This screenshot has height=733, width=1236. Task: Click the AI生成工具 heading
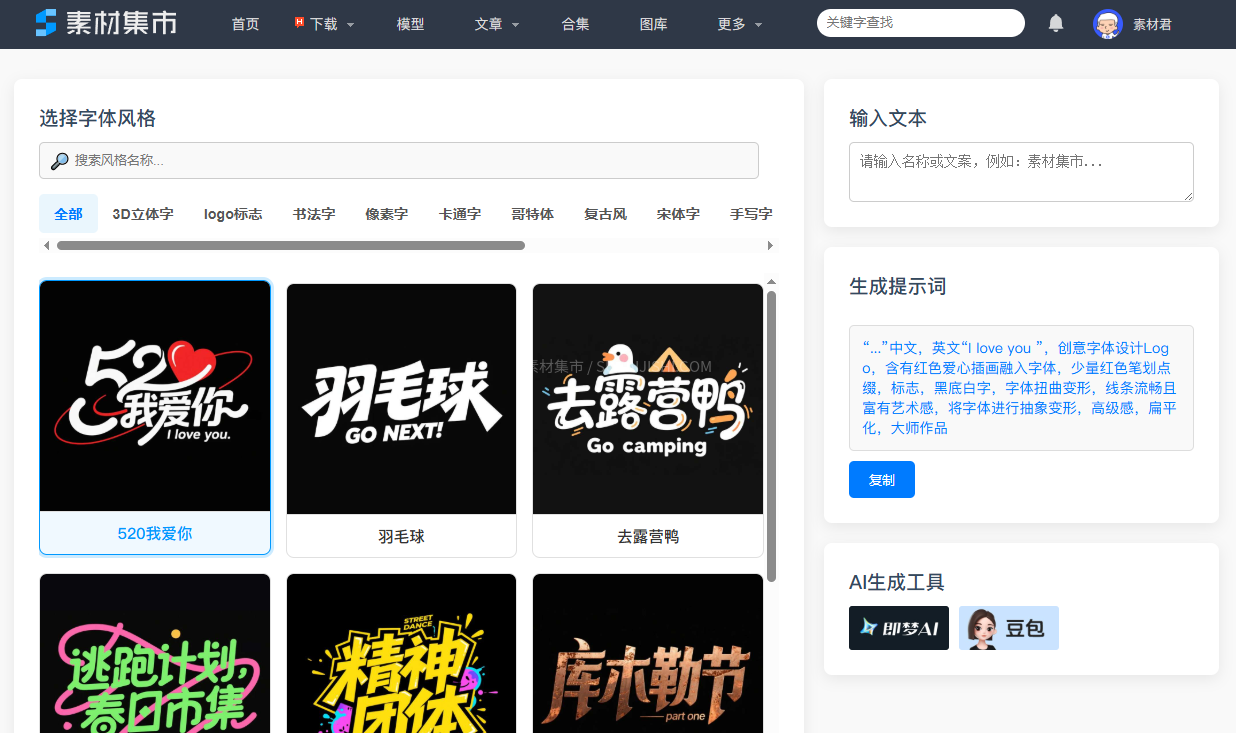(x=897, y=583)
